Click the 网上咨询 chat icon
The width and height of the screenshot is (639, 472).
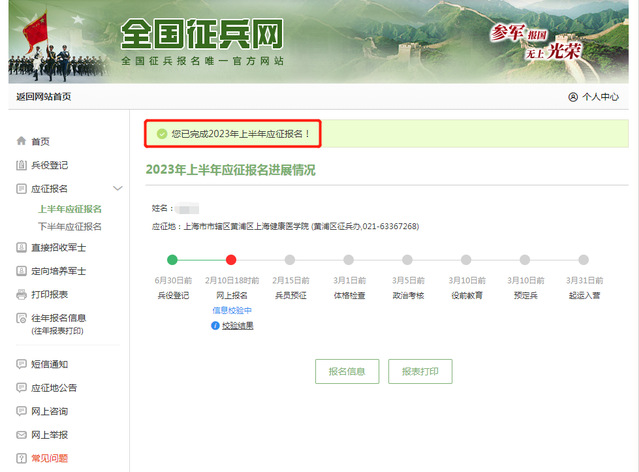point(21,411)
